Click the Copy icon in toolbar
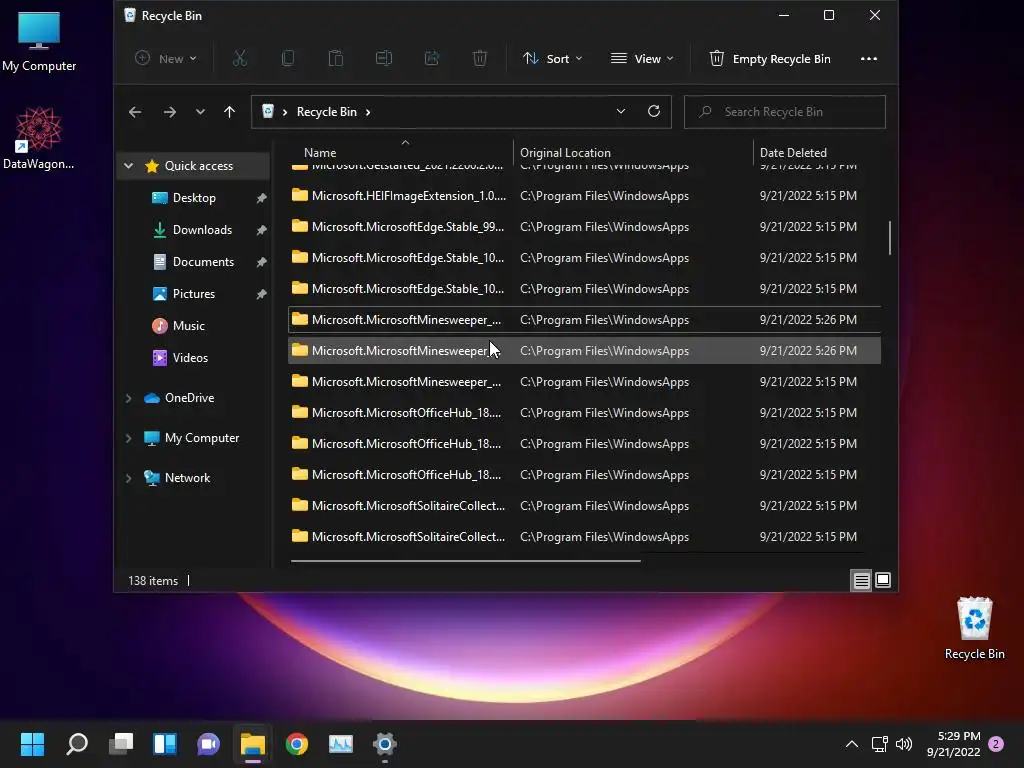Image resolution: width=1024 pixels, height=768 pixels. pyautogui.click(x=287, y=59)
